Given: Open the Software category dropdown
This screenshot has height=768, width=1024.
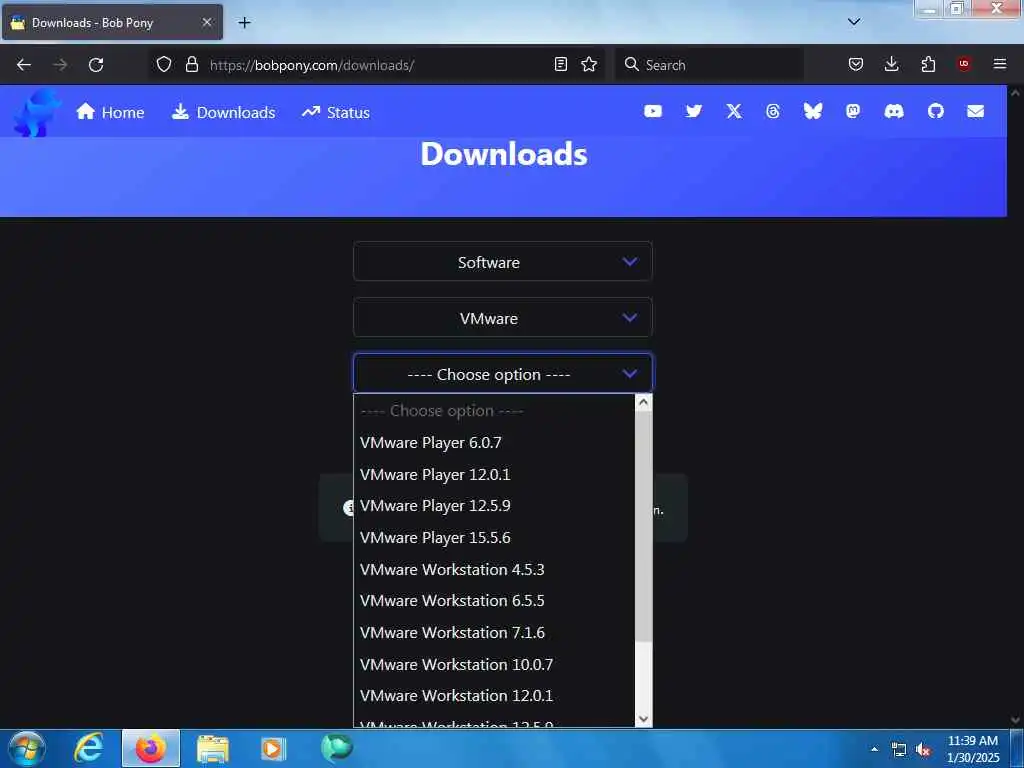Looking at the screenshot, I should (503, 262).
